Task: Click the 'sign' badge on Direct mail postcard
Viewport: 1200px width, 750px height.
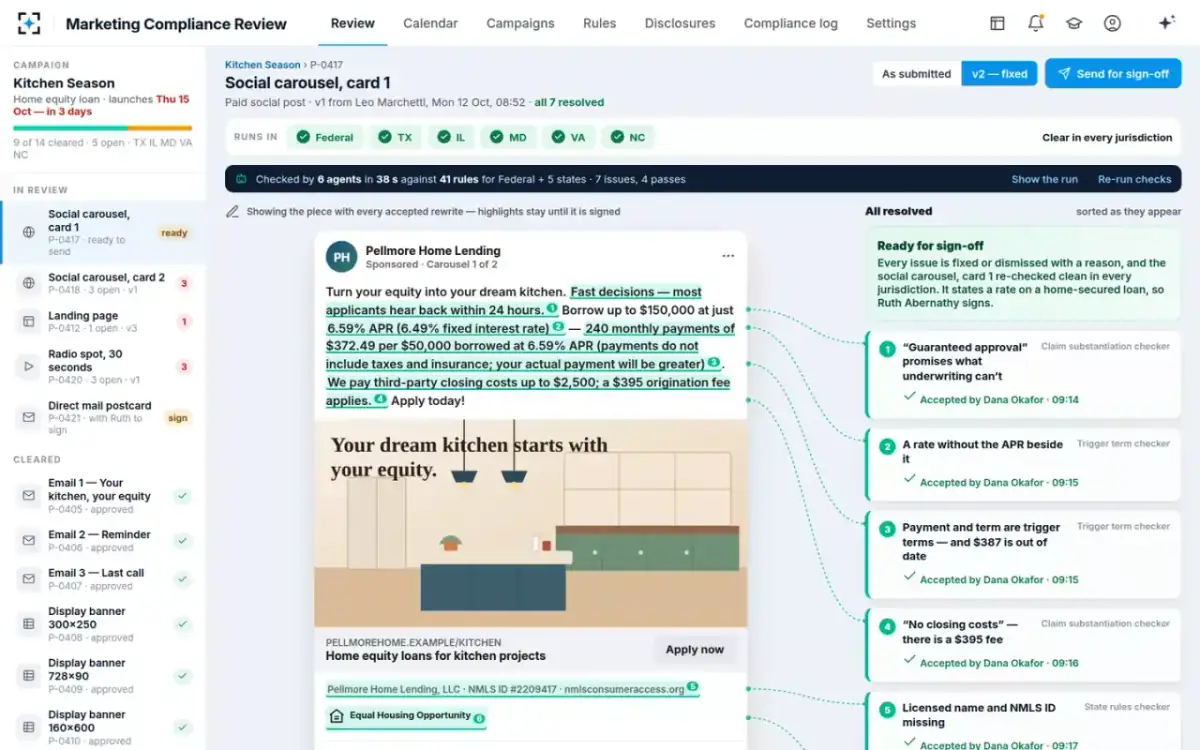Action: click(178, 418)
